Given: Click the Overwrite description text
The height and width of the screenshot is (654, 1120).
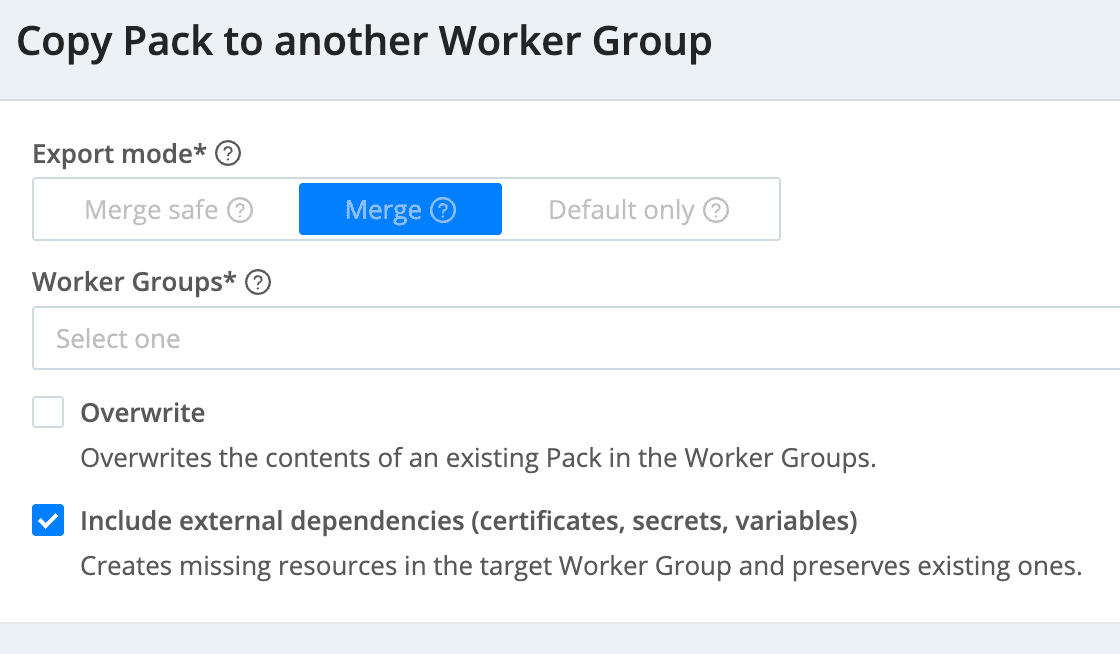Looking at the screenshot, I should (x=478, y=459).
